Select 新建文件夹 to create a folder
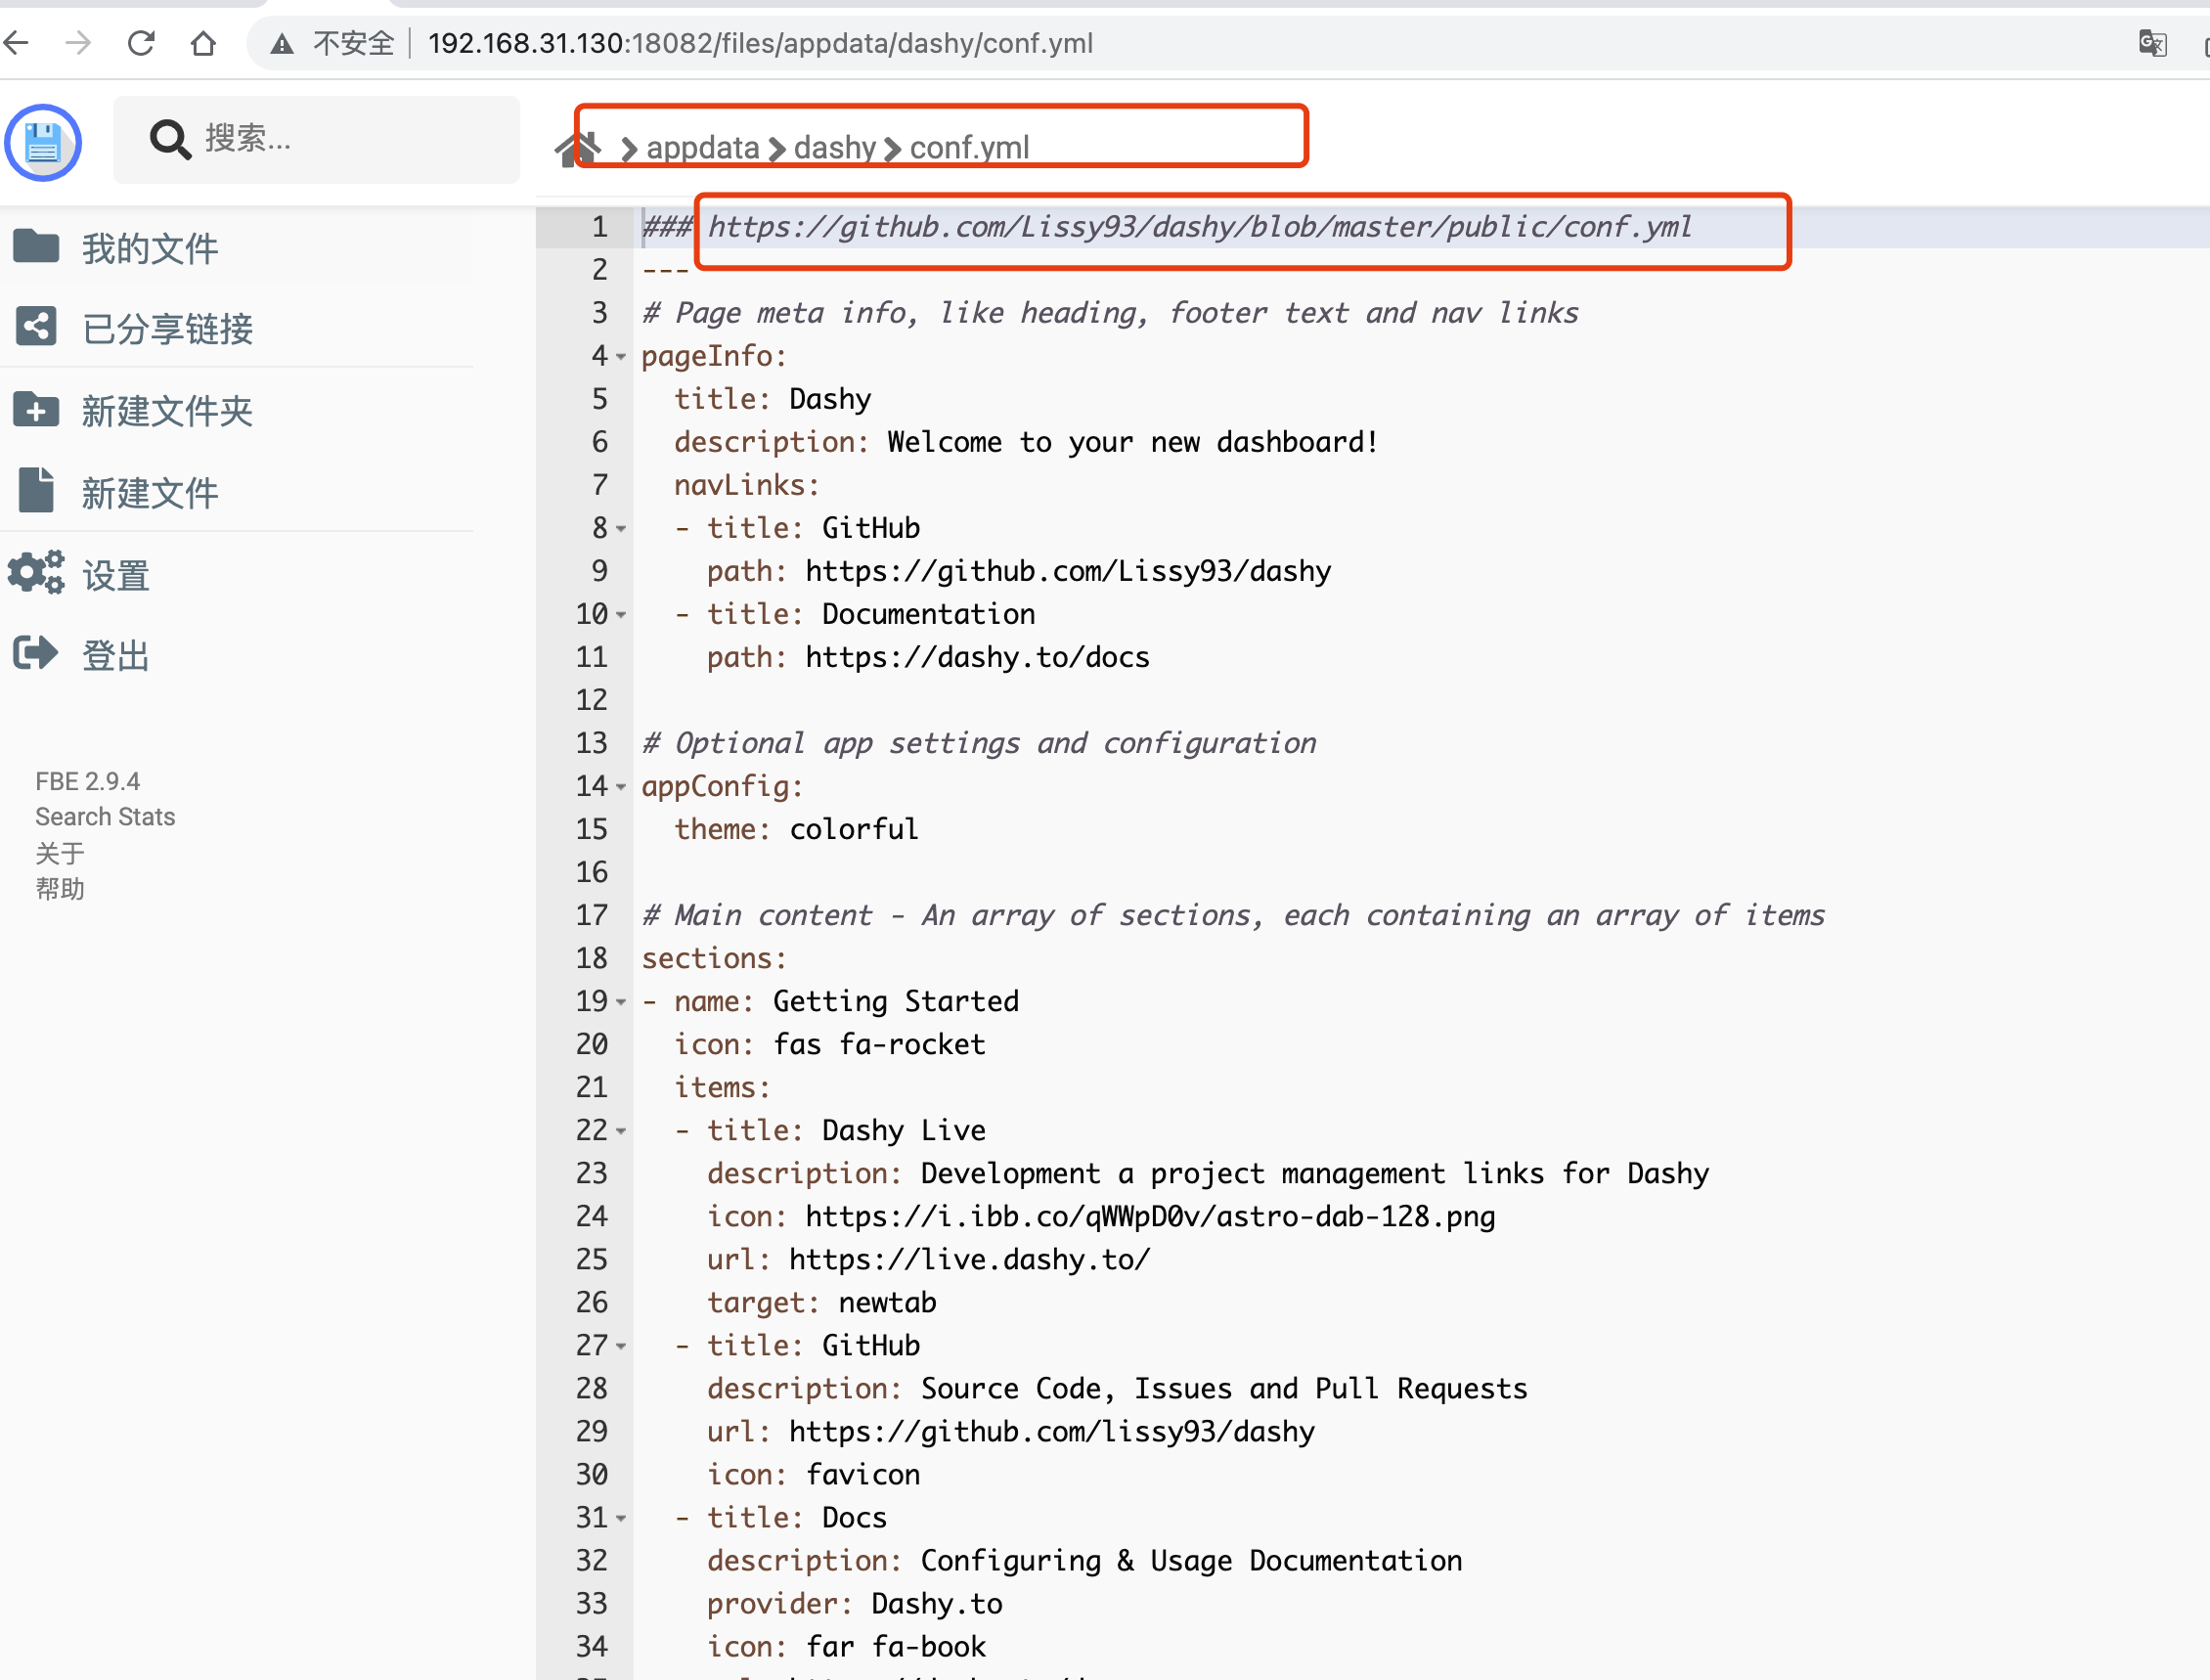This screenshot has height=1680, width=2210. [x=167, y=411]
